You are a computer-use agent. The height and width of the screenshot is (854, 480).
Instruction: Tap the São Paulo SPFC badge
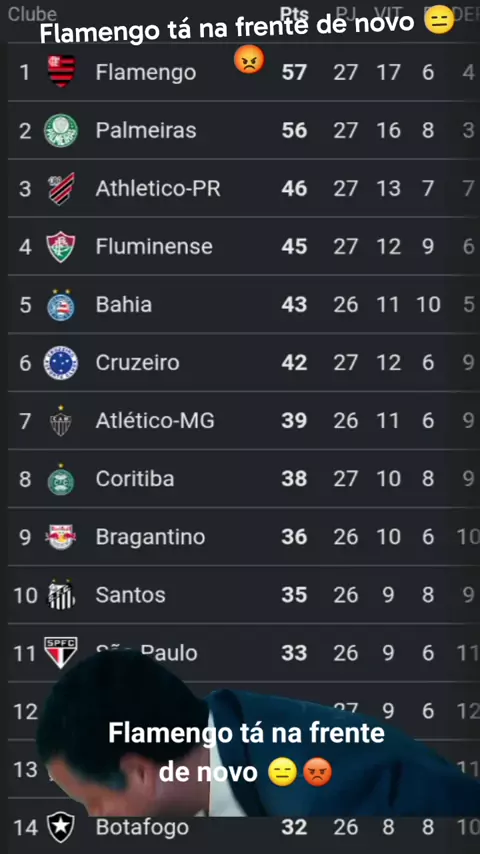pos(61,652)
